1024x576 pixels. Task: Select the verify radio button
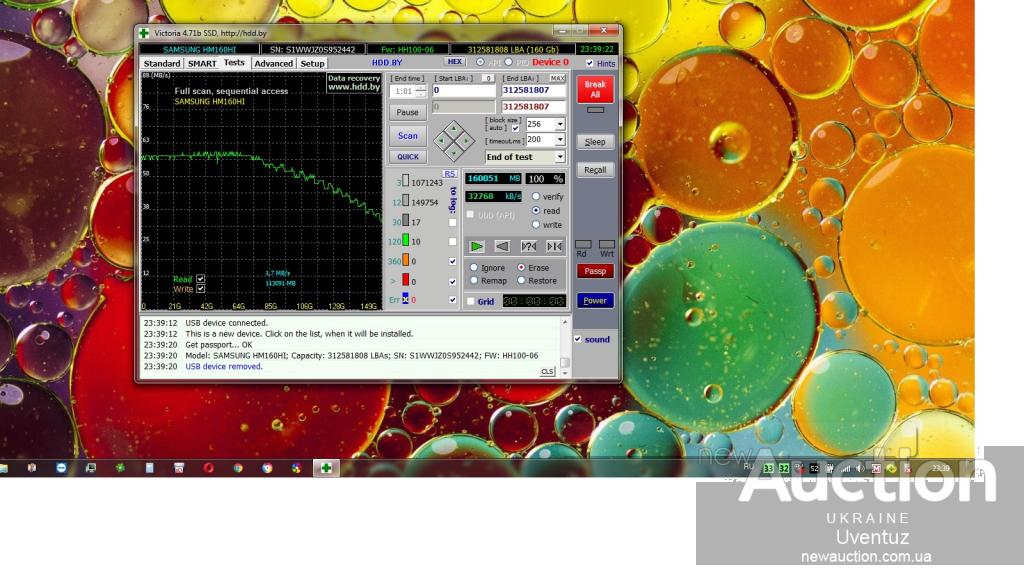pyautogui.click(x=536, y=196)
